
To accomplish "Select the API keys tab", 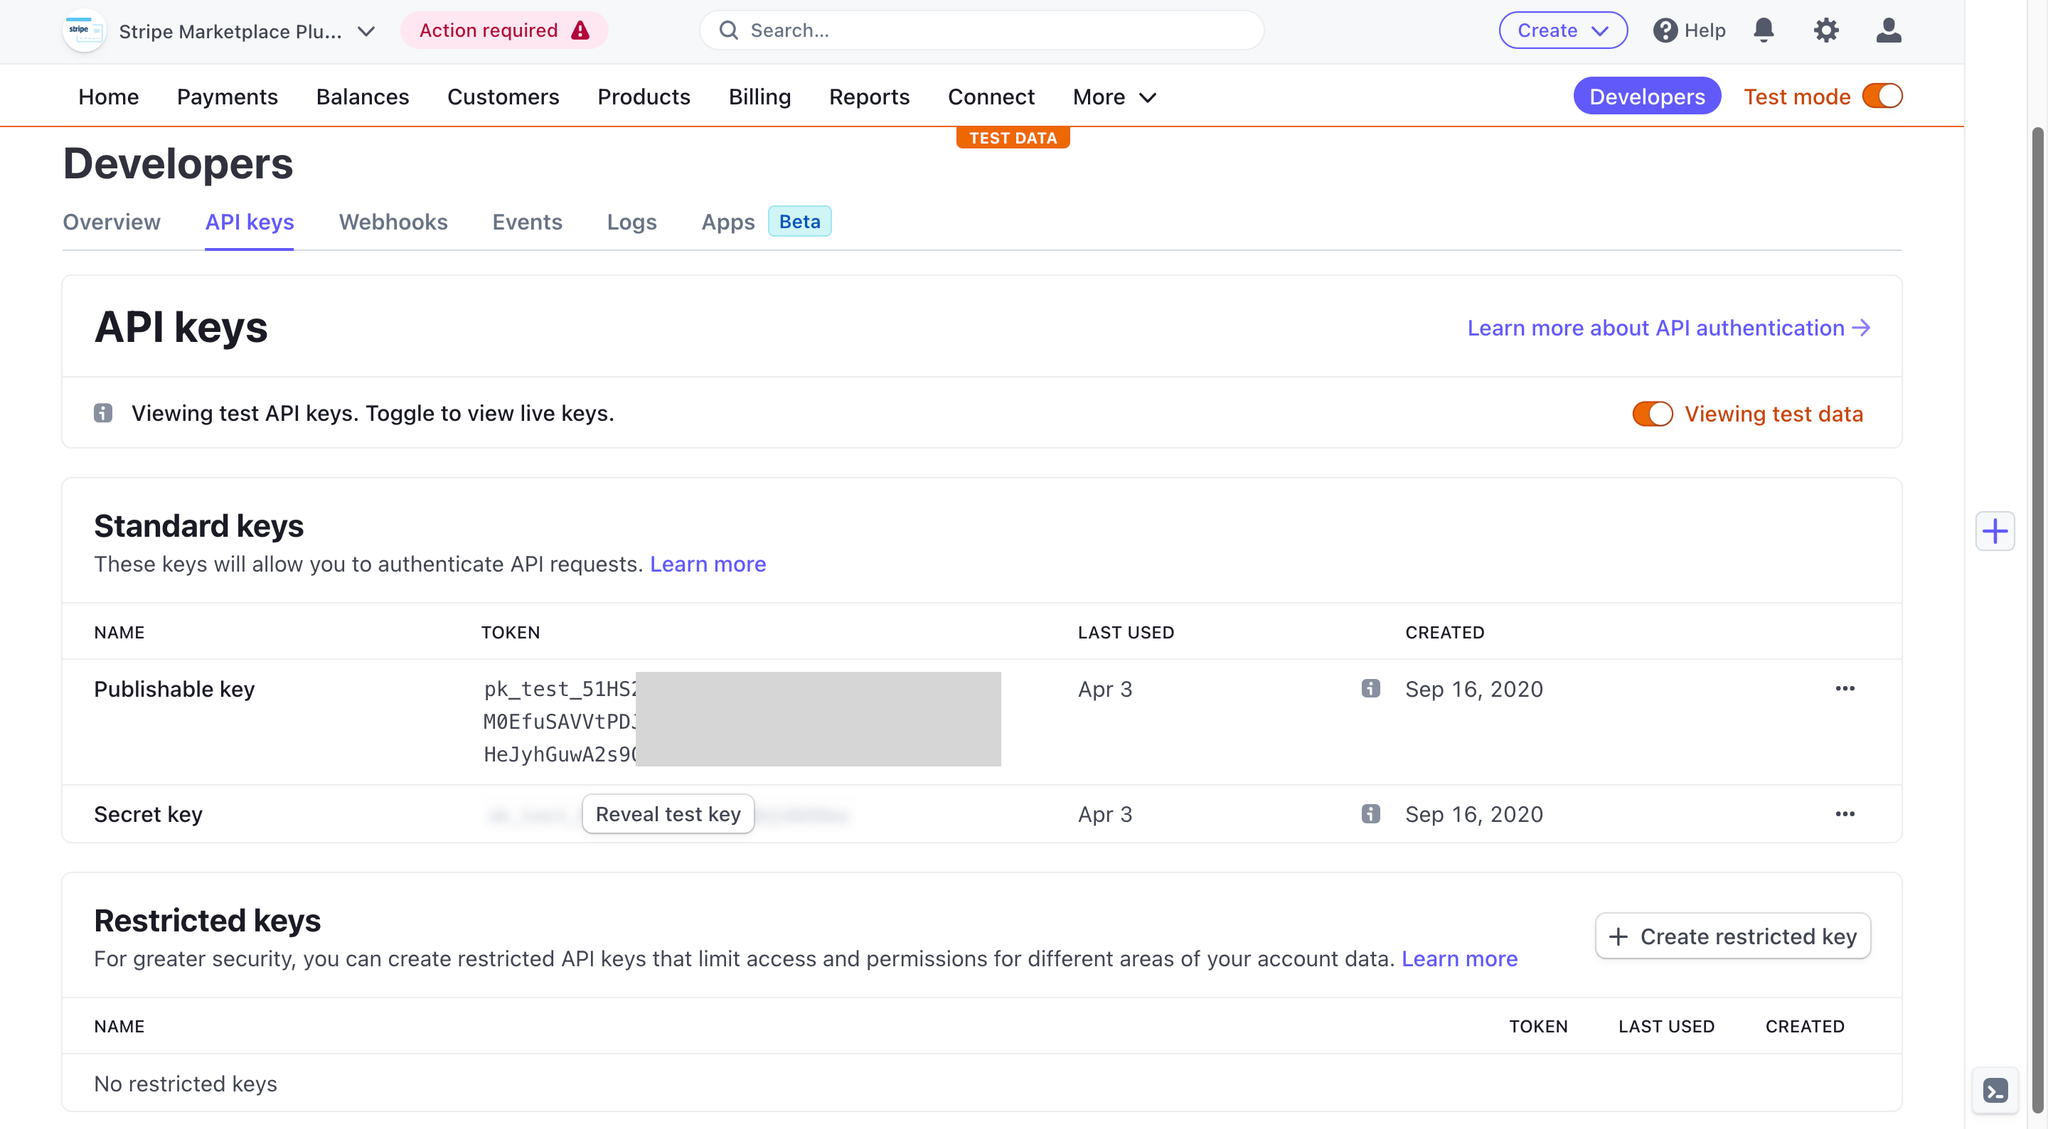I will click(x=249, y=222).
